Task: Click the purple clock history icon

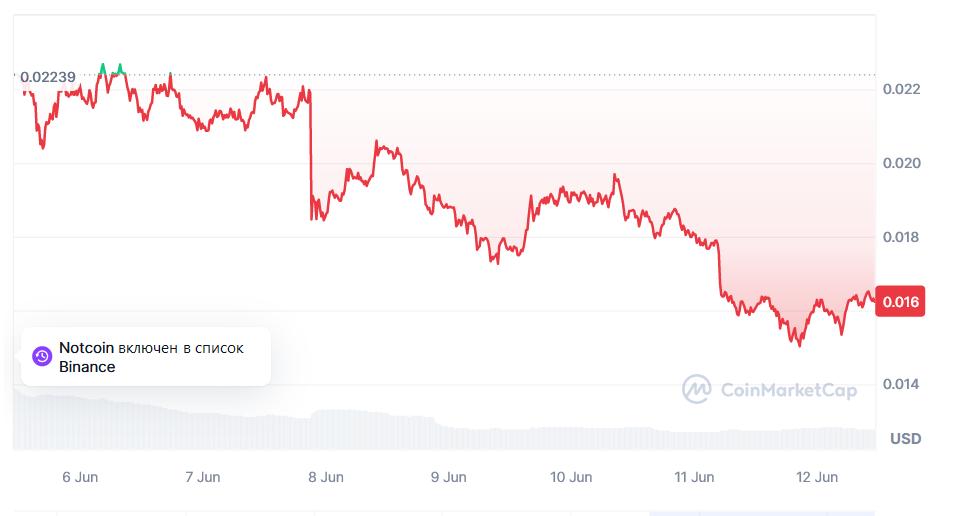Action: (42, 356)
